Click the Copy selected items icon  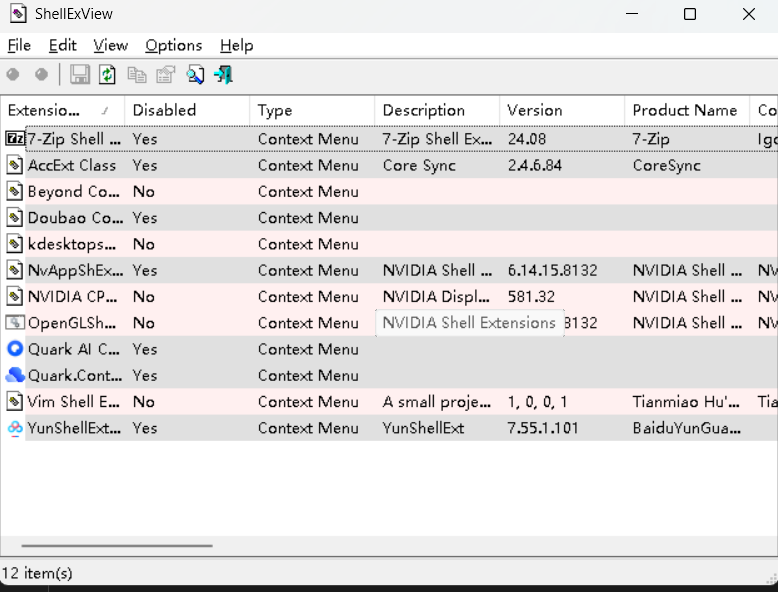tap(136, 75)
